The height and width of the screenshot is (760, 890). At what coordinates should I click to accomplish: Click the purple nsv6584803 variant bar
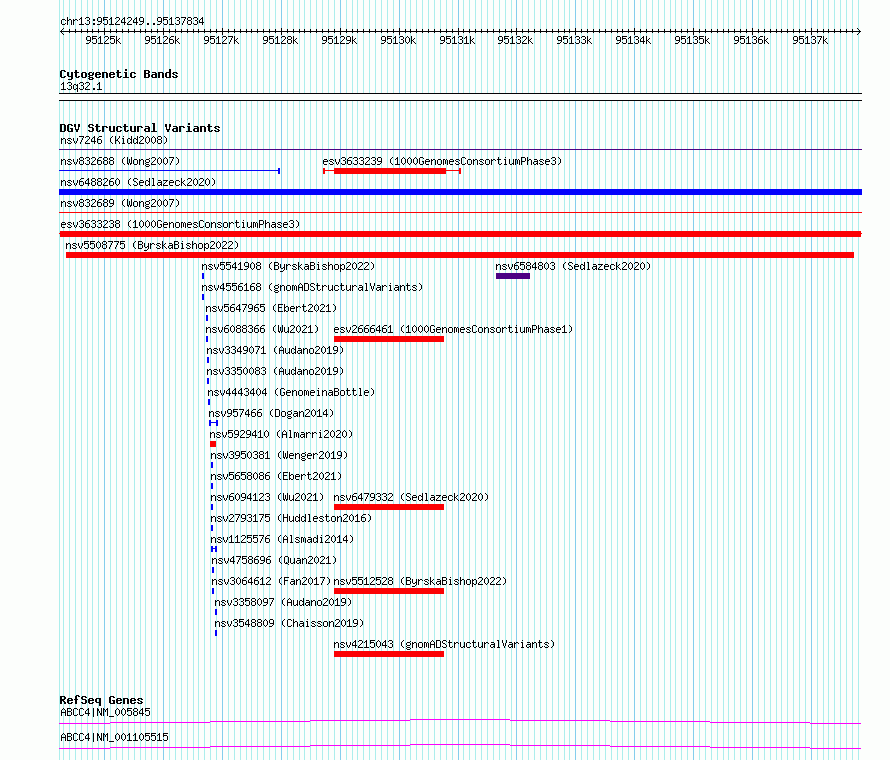[x=513, y=276]
